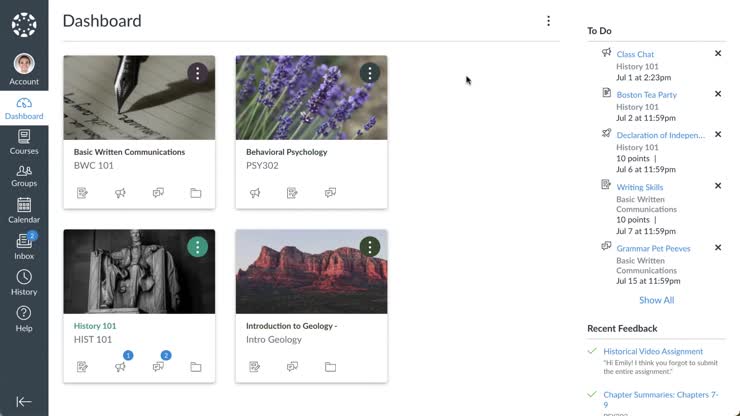The image size is (740, 416).
Task: Click the Intro Geology course code text
Action: click(x=274, y=340)
